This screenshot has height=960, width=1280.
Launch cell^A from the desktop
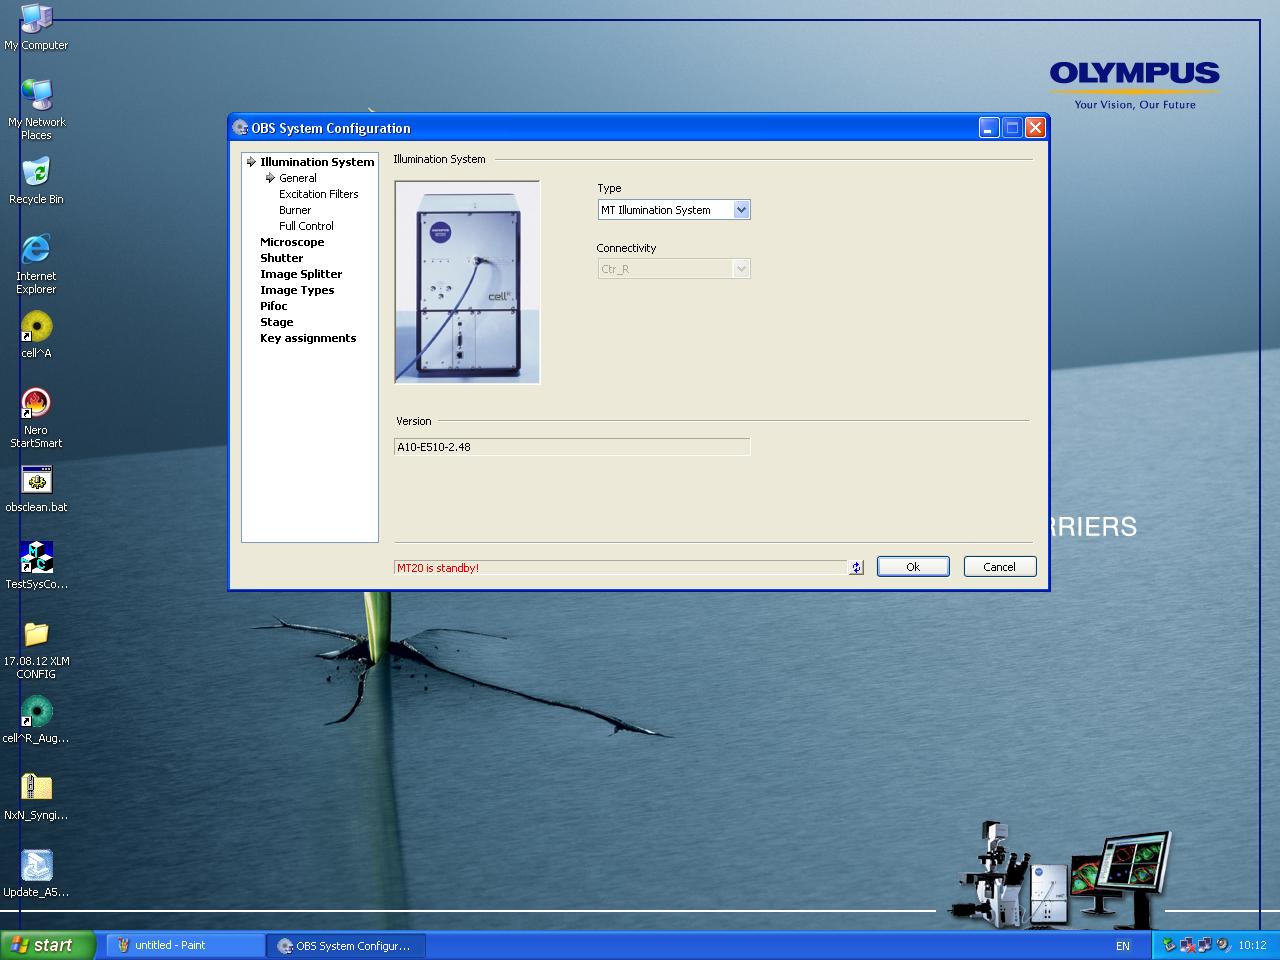(36, 330)
